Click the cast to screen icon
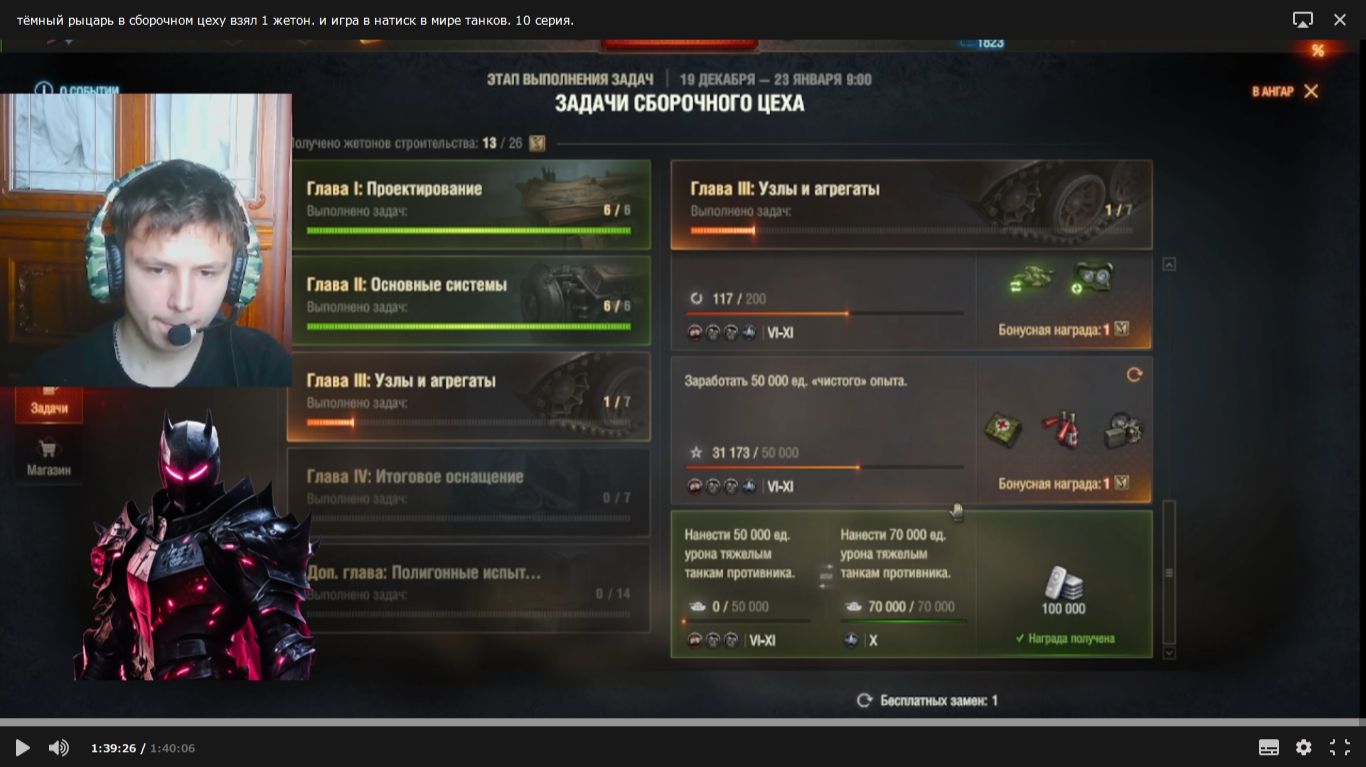 [x=1302, y=20]
